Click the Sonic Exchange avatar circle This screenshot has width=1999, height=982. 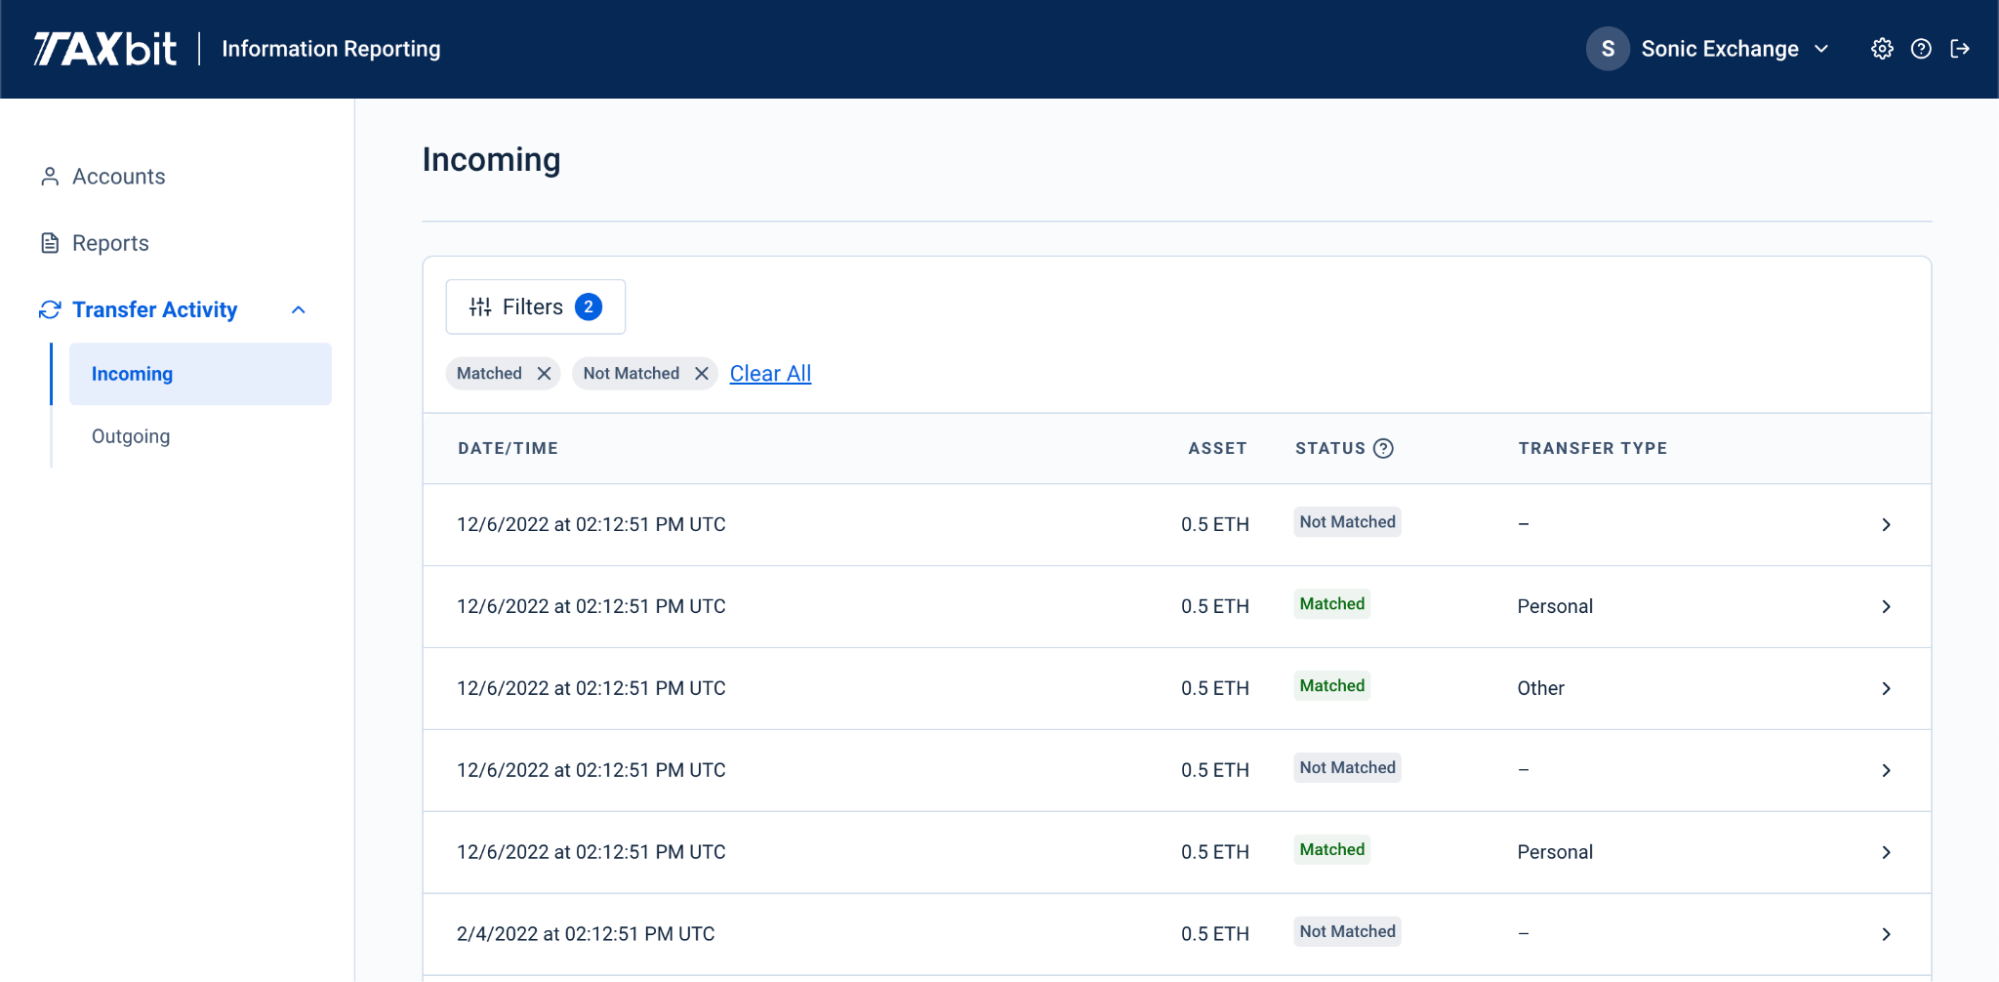1607,49
